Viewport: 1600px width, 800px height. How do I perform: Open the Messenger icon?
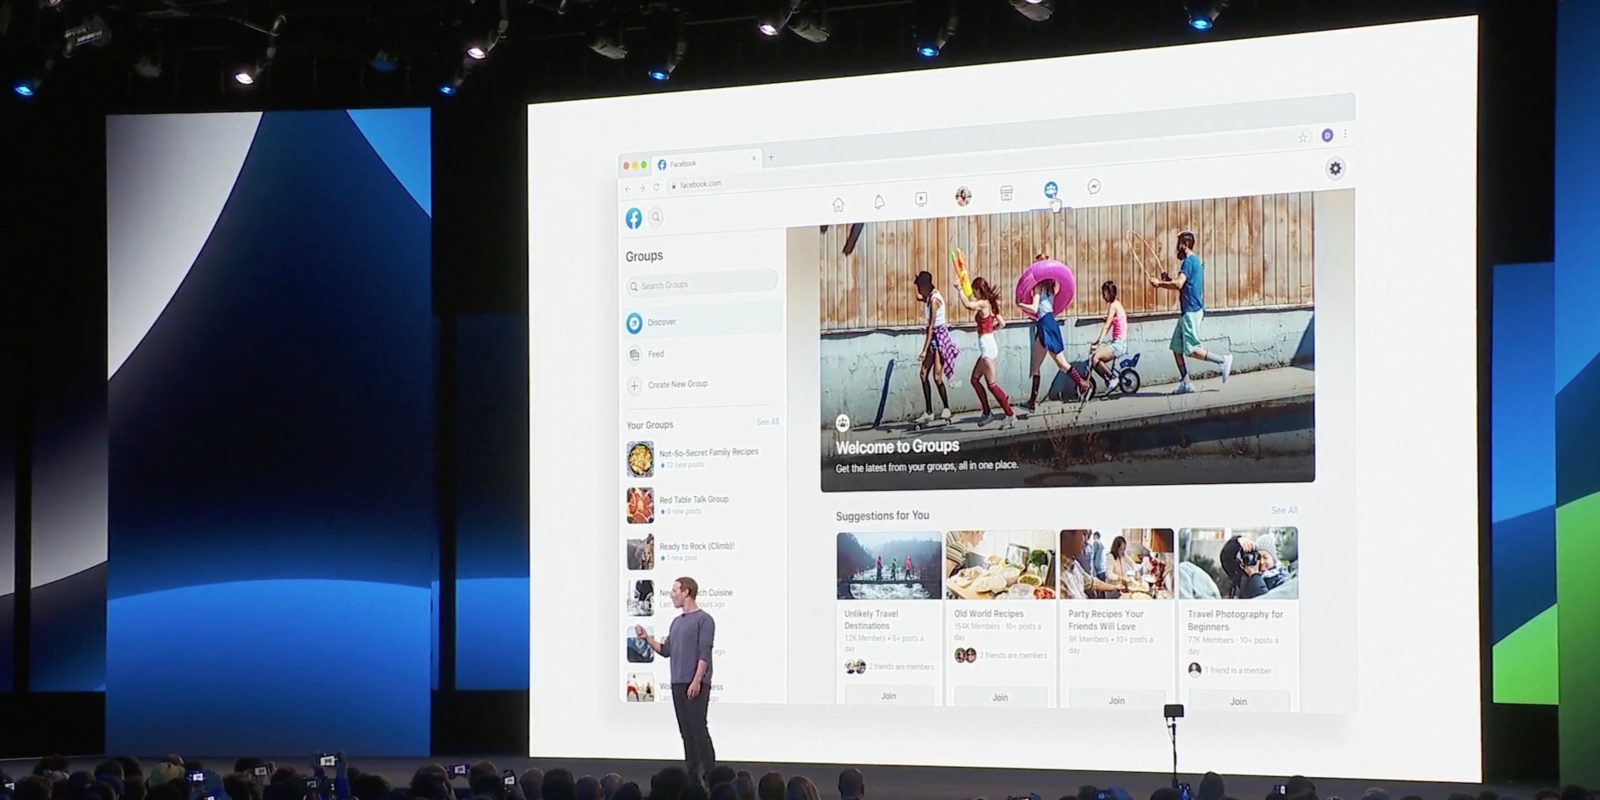pos(1094,187)
